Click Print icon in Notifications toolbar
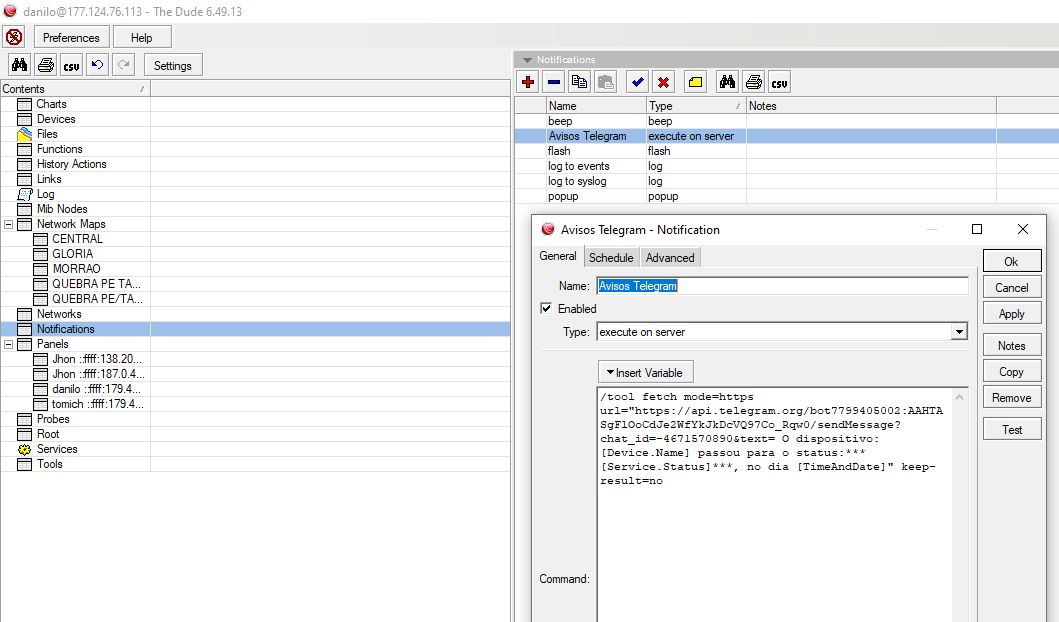The width and height of the screenshot is (1059, 622). [753, 82]
